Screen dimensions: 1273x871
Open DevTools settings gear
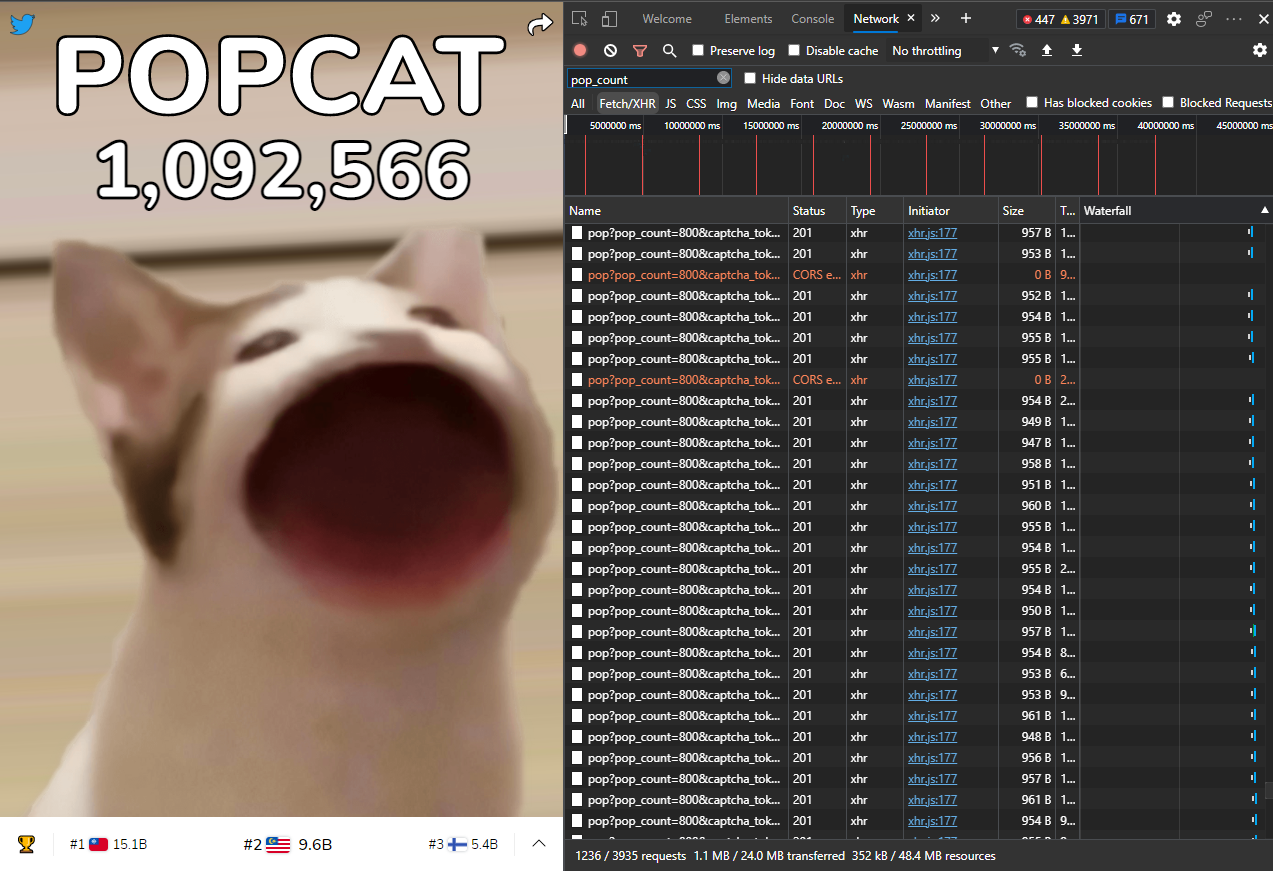point(1174,19)
